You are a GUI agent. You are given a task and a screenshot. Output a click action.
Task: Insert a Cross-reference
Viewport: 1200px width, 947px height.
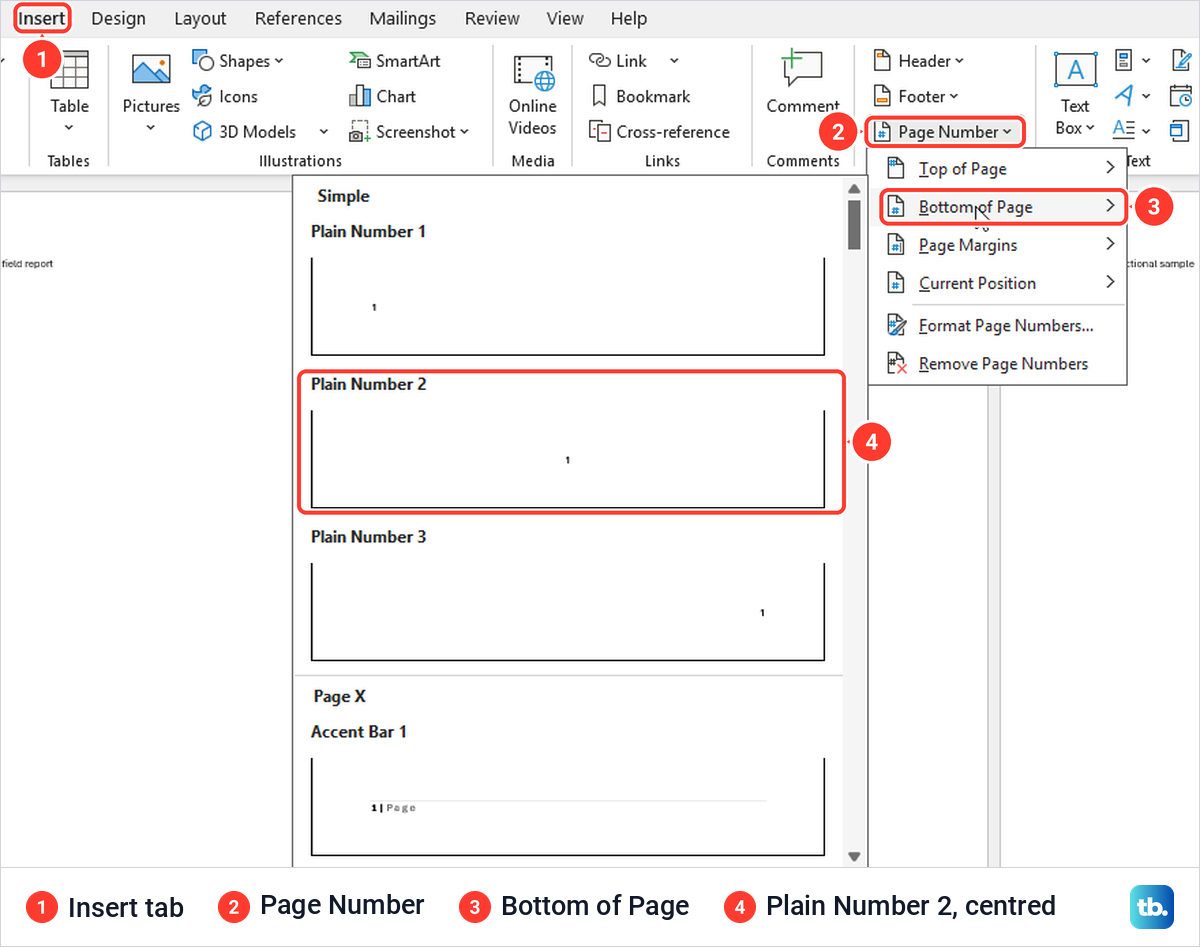tap(660, 131)
